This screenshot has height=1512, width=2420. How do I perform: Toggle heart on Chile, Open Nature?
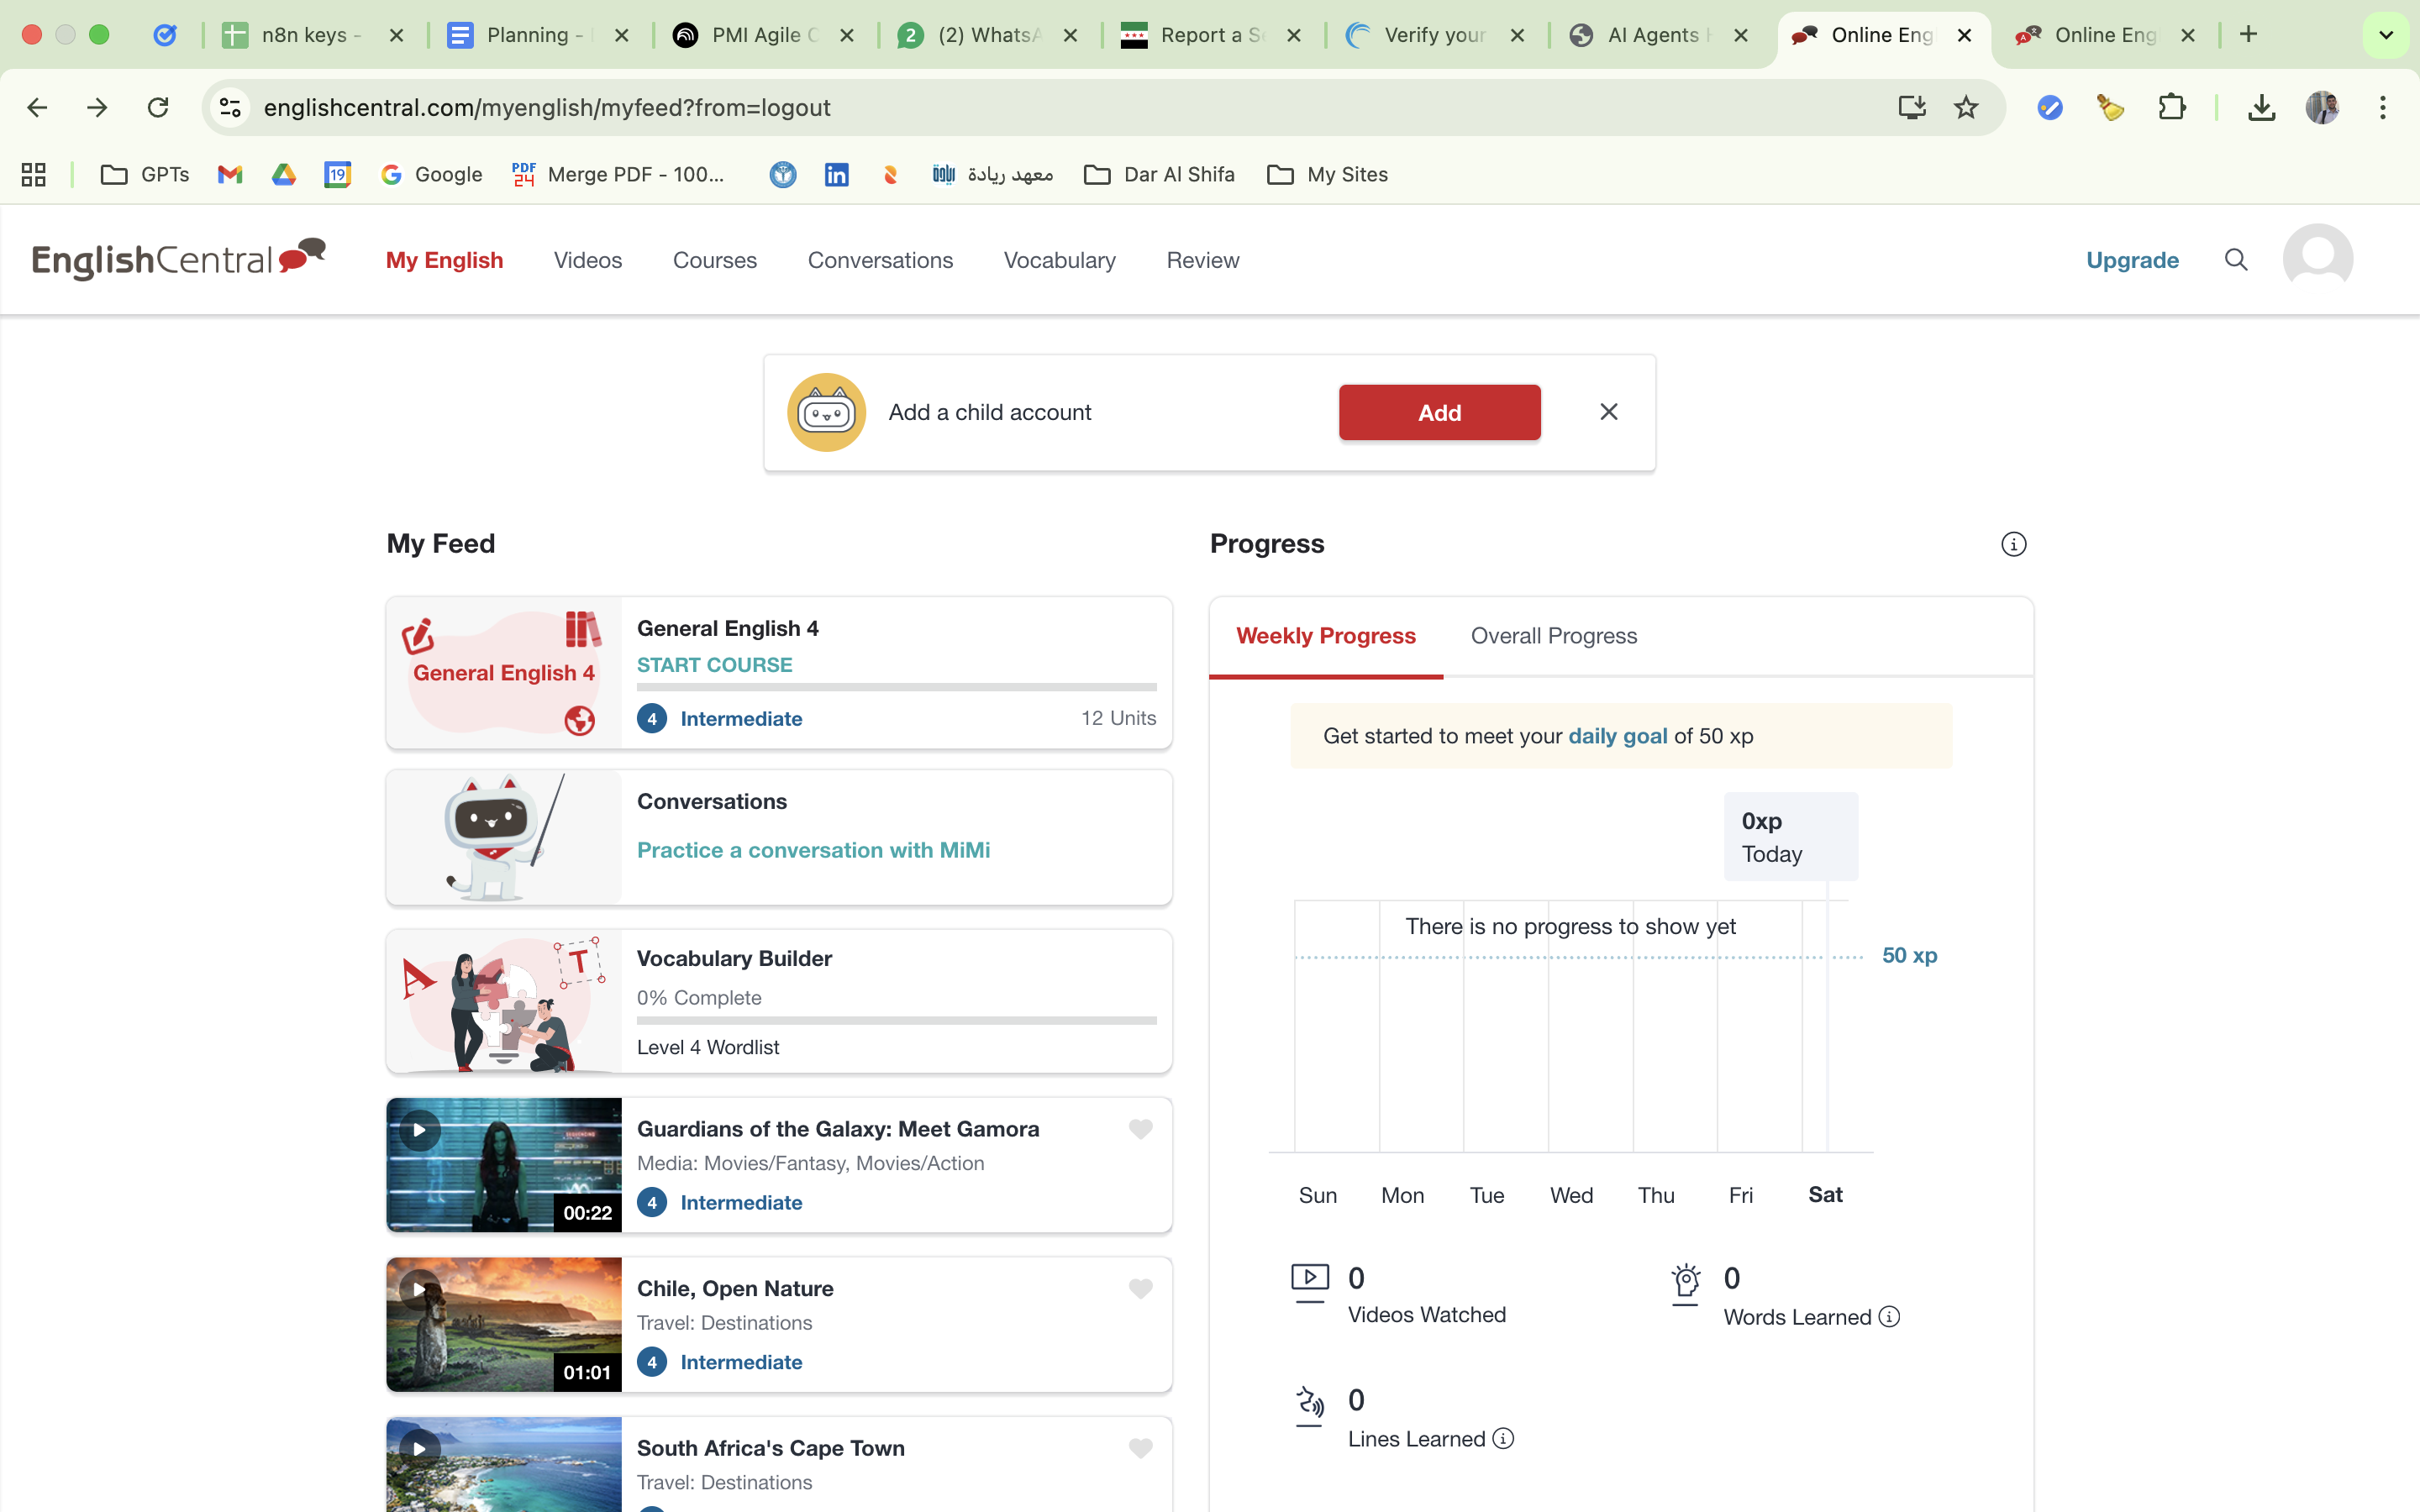1140,1289
